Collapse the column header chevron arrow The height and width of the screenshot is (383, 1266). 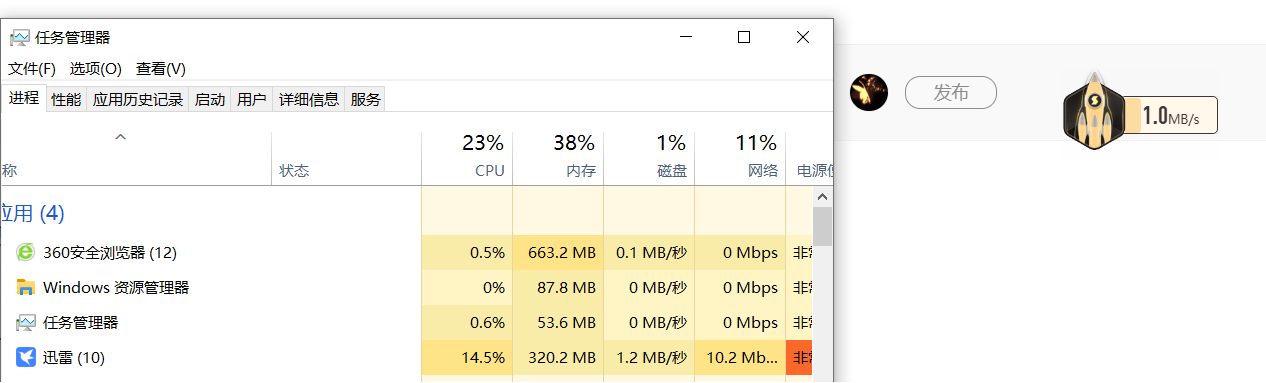click(120, 137)
